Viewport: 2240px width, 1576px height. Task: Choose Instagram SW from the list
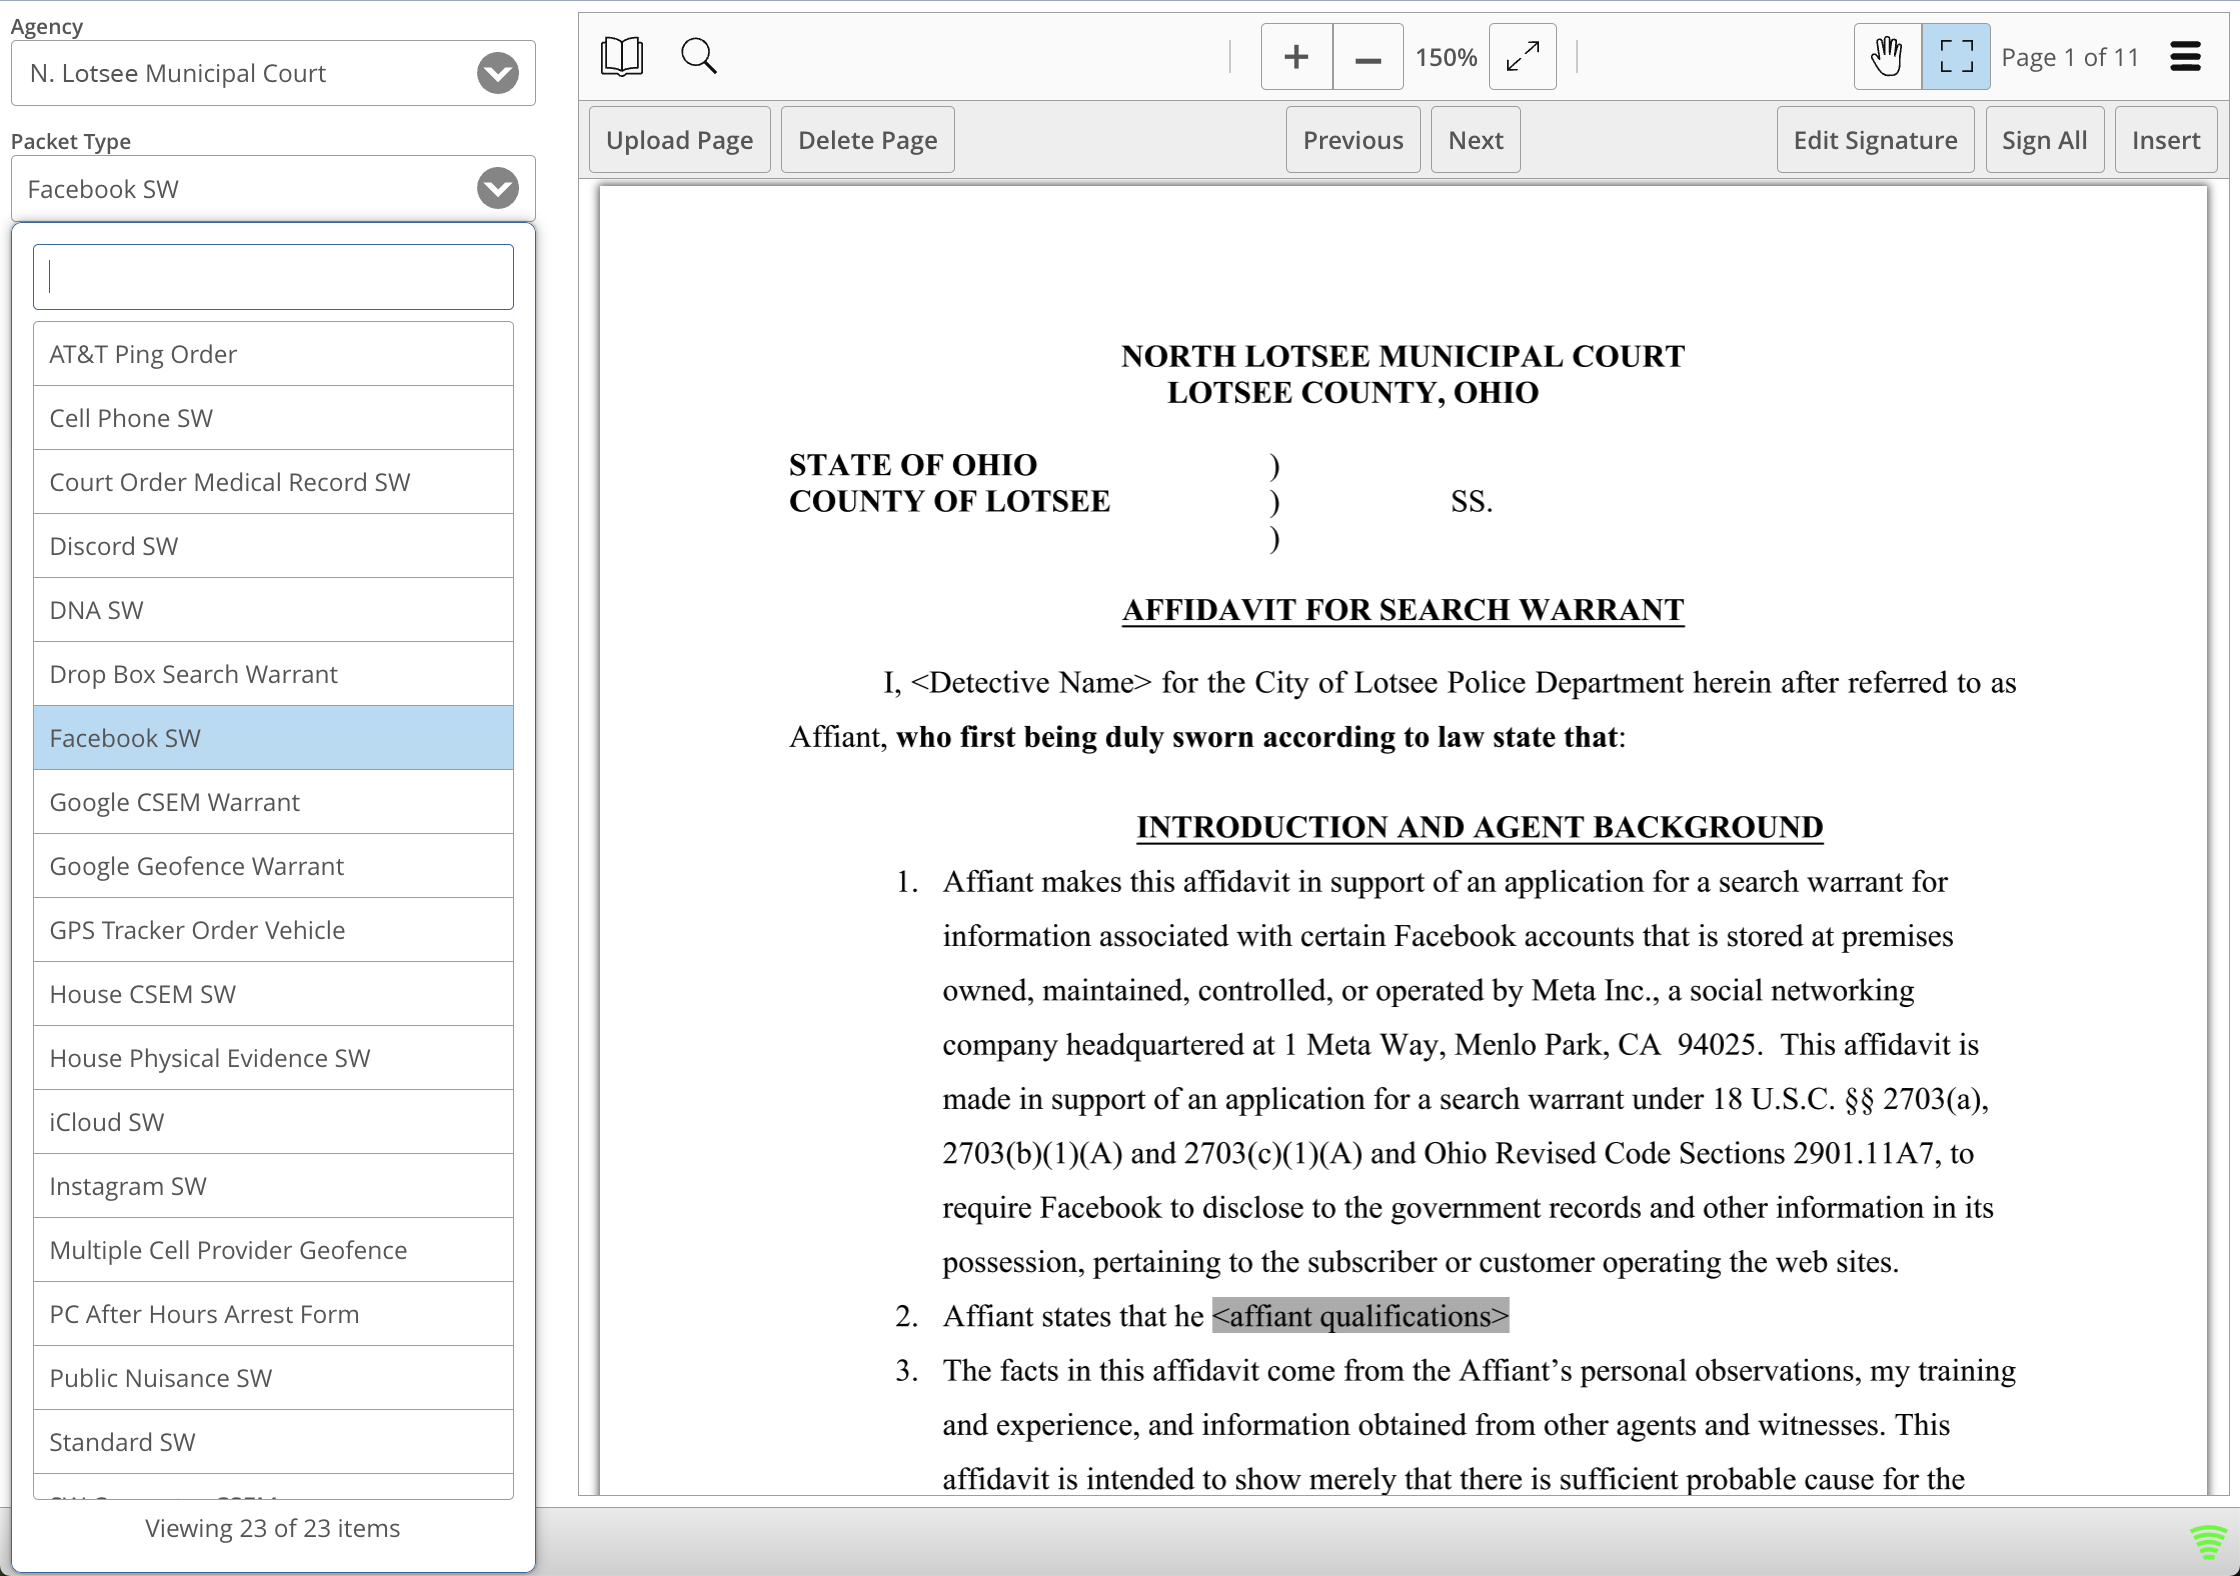pyautogui.click(x=273, y=1186)
